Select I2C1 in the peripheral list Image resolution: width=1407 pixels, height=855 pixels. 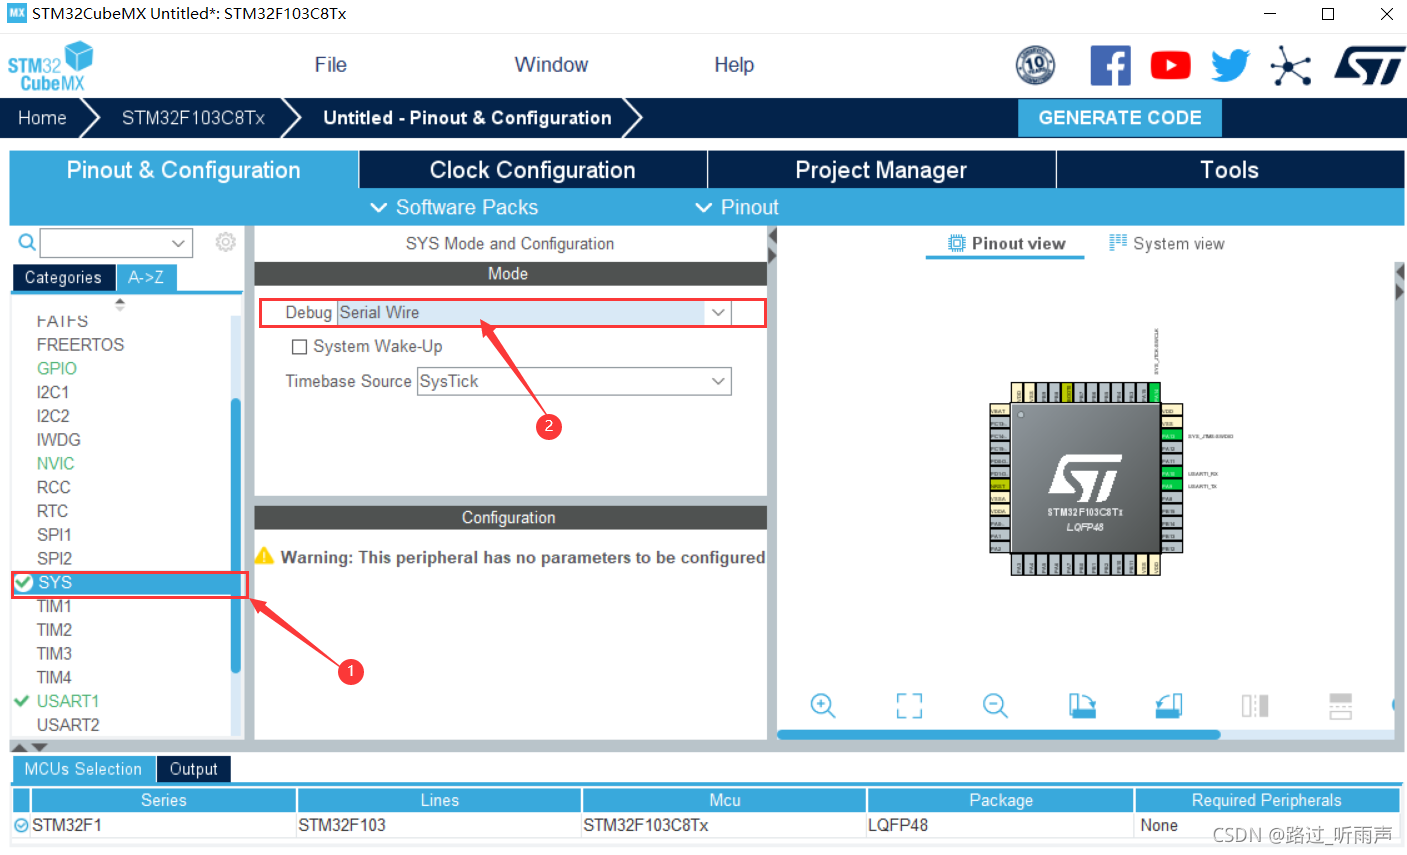(x=53, y=392)
